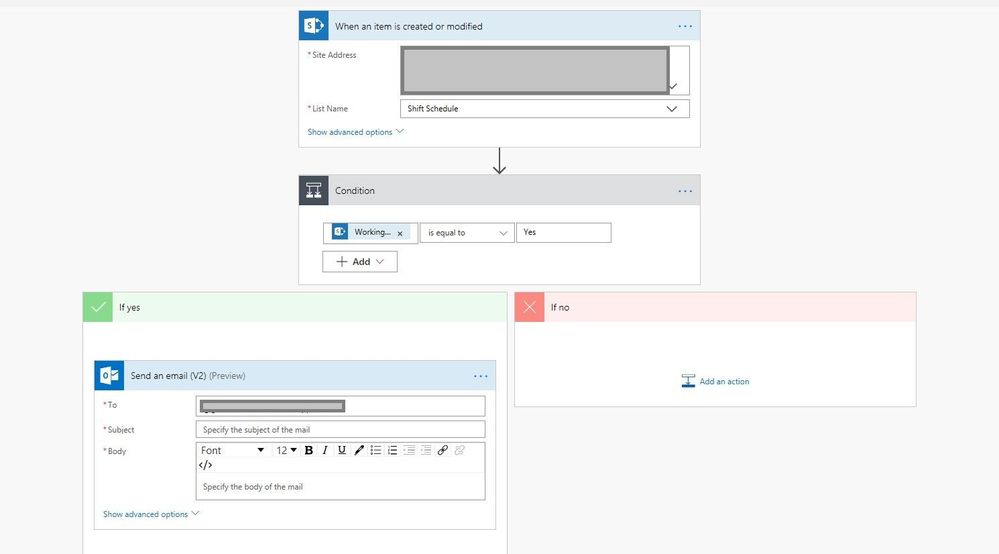Click the If no branch header
This screenshot has width=999, height=554.
[715, 307]
